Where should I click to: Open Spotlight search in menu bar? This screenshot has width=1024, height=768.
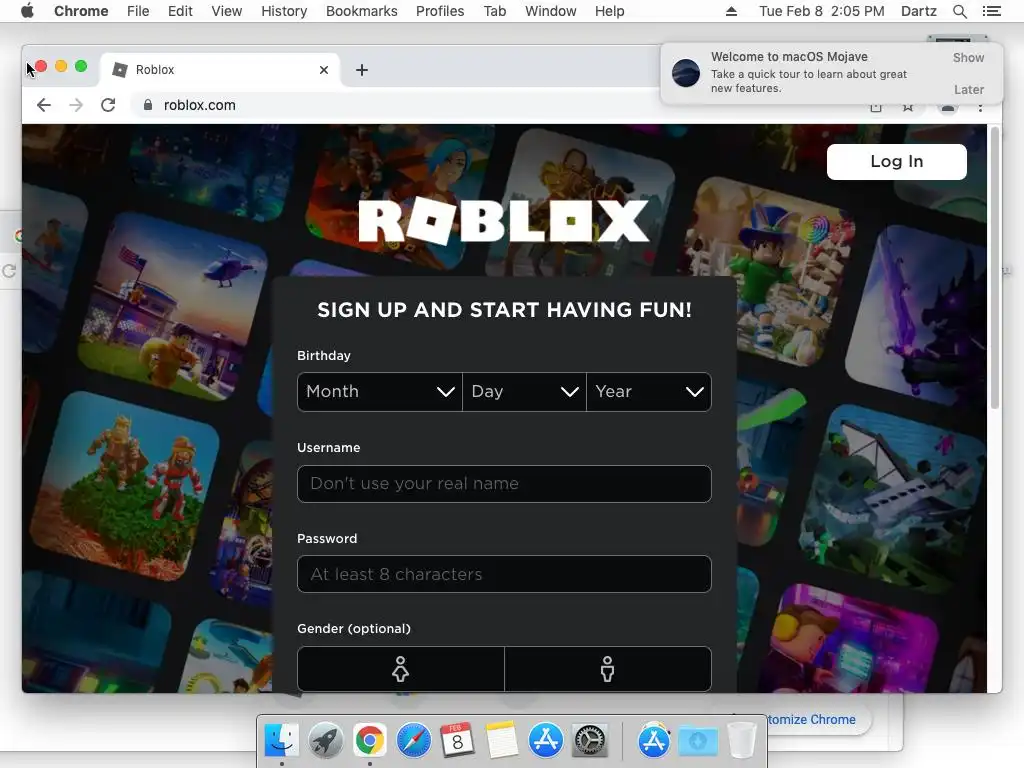959,11
